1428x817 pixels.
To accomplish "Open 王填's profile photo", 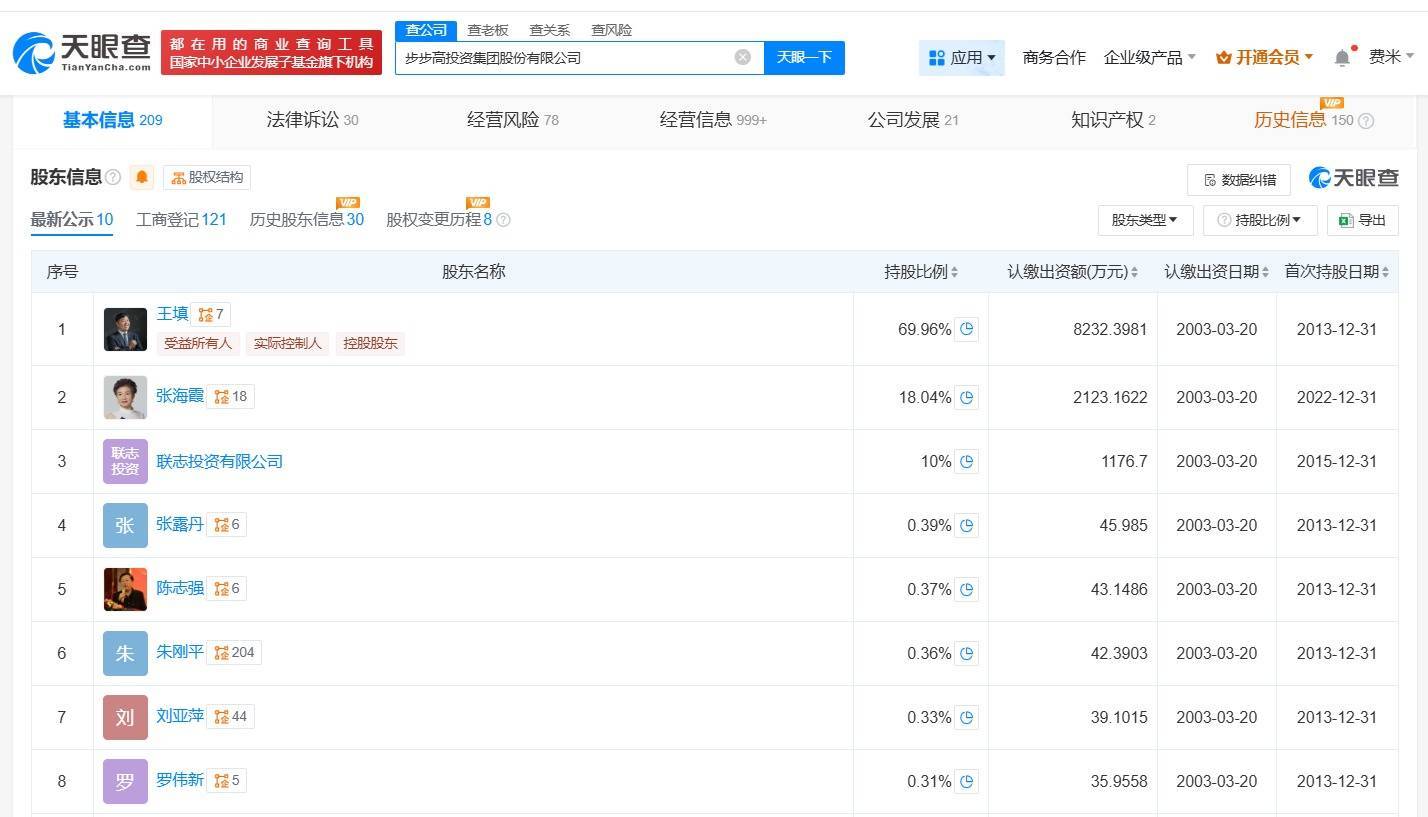I will 125,329.
